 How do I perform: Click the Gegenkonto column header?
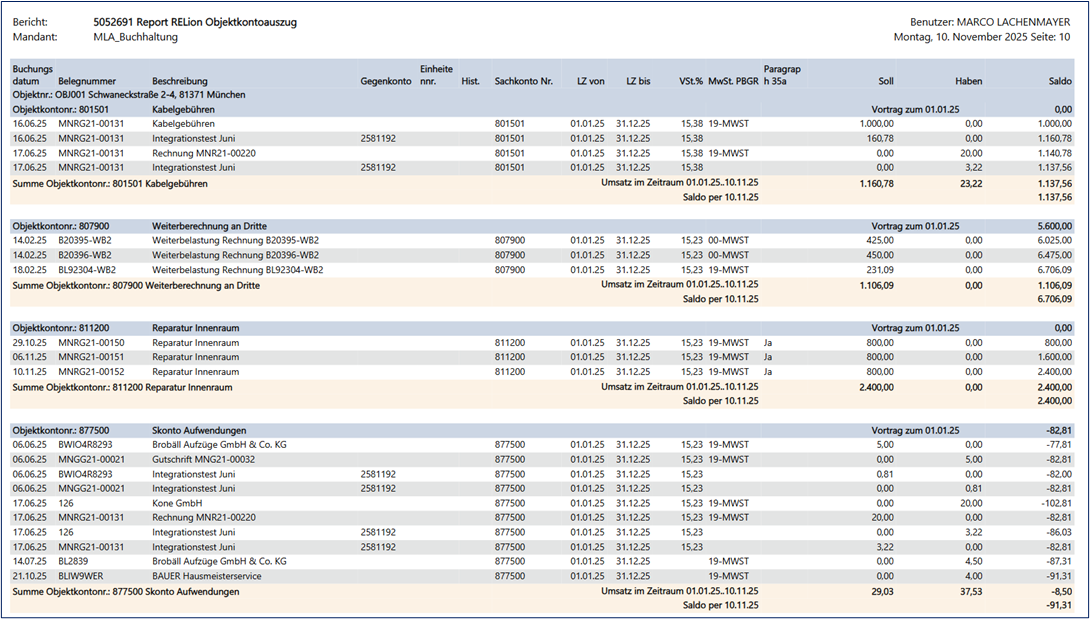(x=385, y=81)
